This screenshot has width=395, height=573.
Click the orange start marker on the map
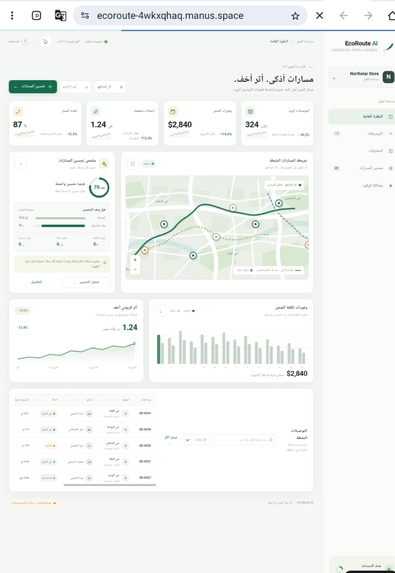tap(145, 250)
